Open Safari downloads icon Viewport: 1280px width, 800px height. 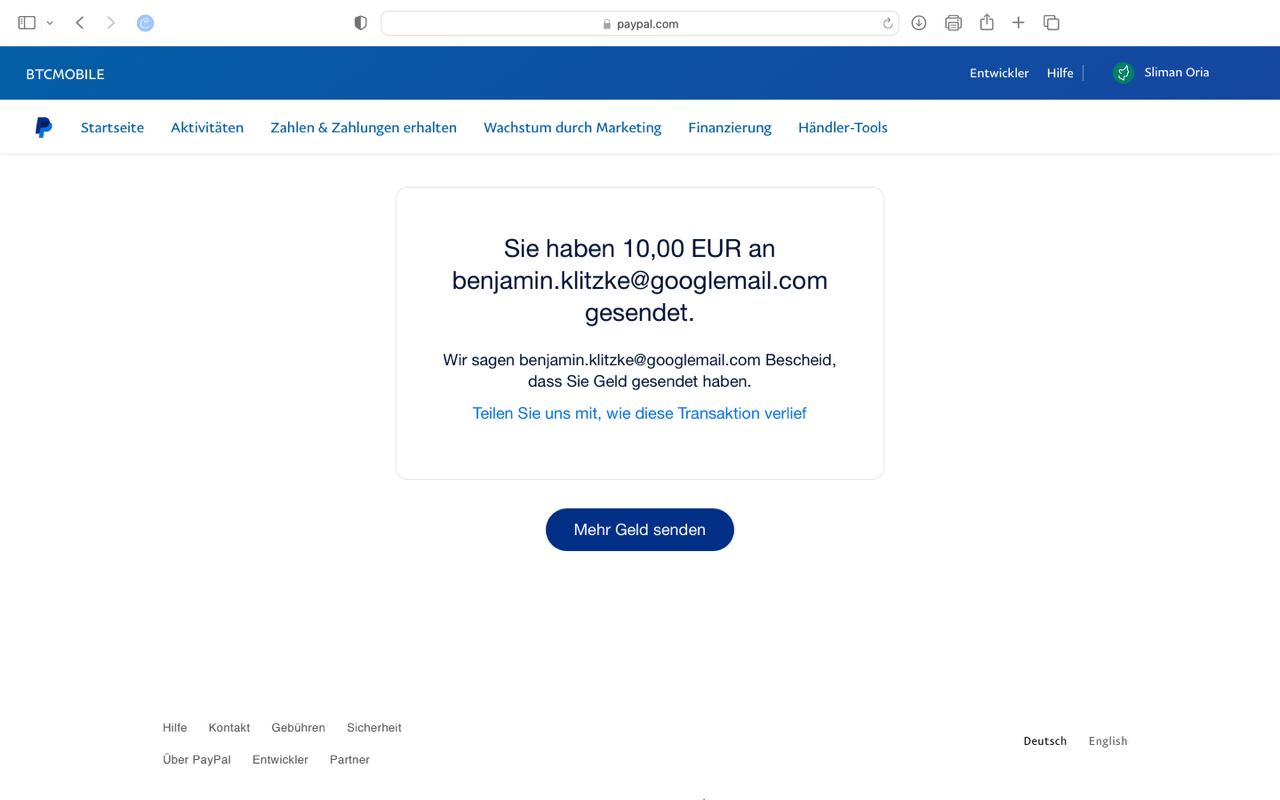(919, 23)
